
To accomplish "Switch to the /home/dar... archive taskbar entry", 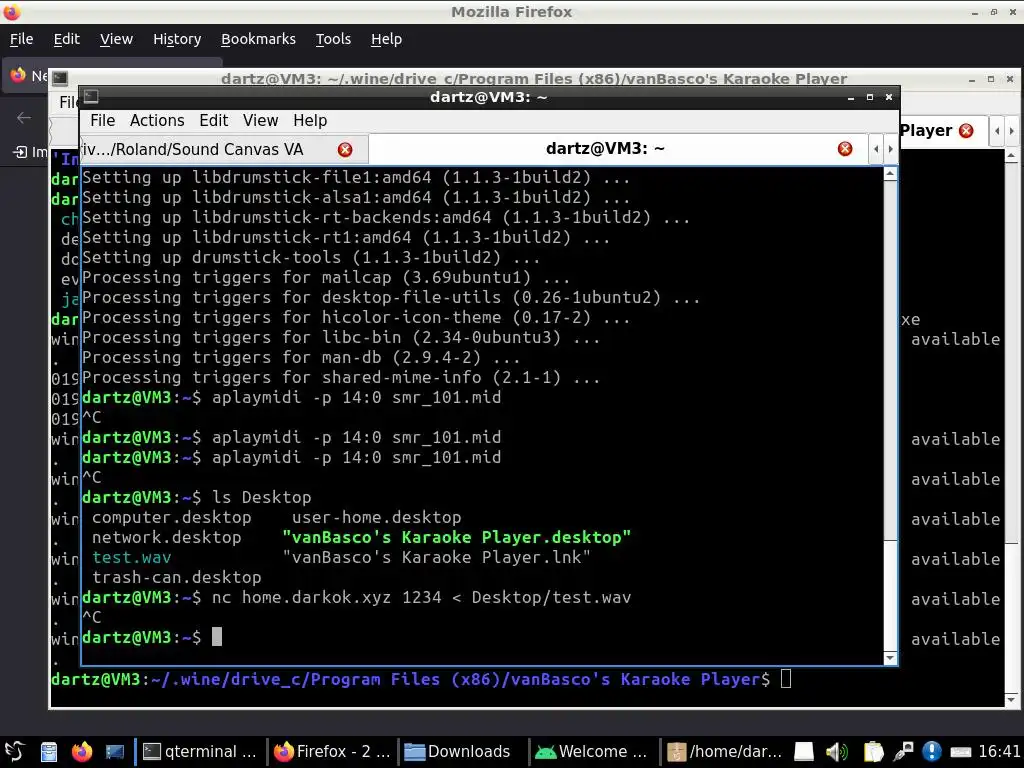I will [724, 752].
